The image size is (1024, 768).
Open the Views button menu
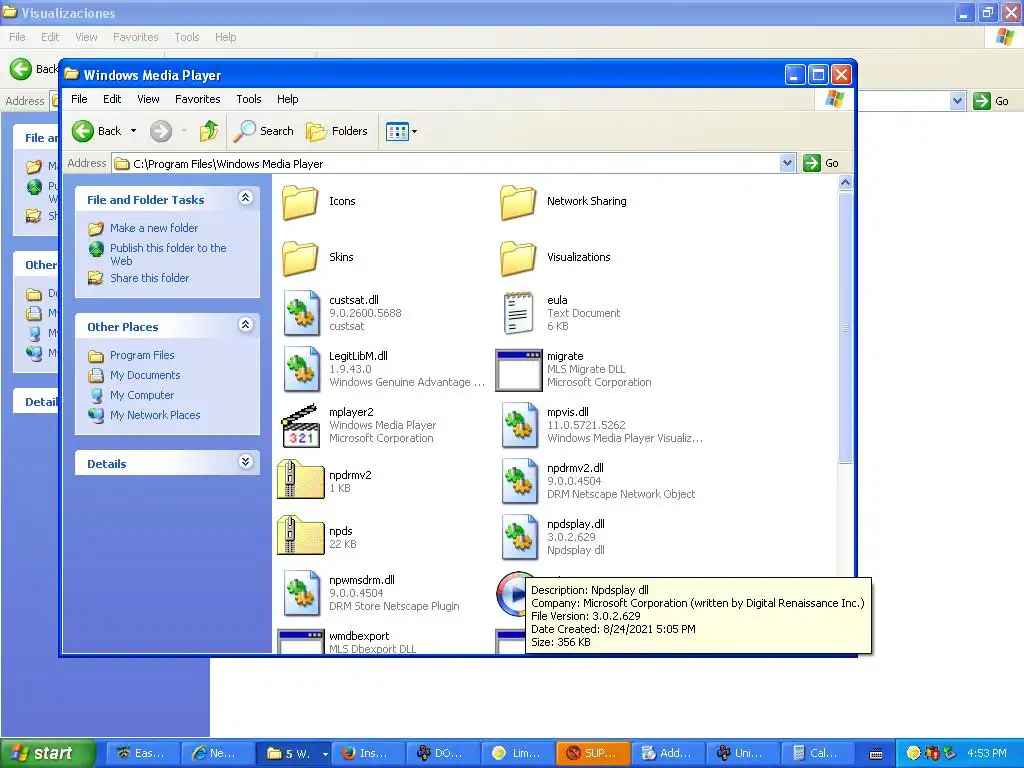401,131
